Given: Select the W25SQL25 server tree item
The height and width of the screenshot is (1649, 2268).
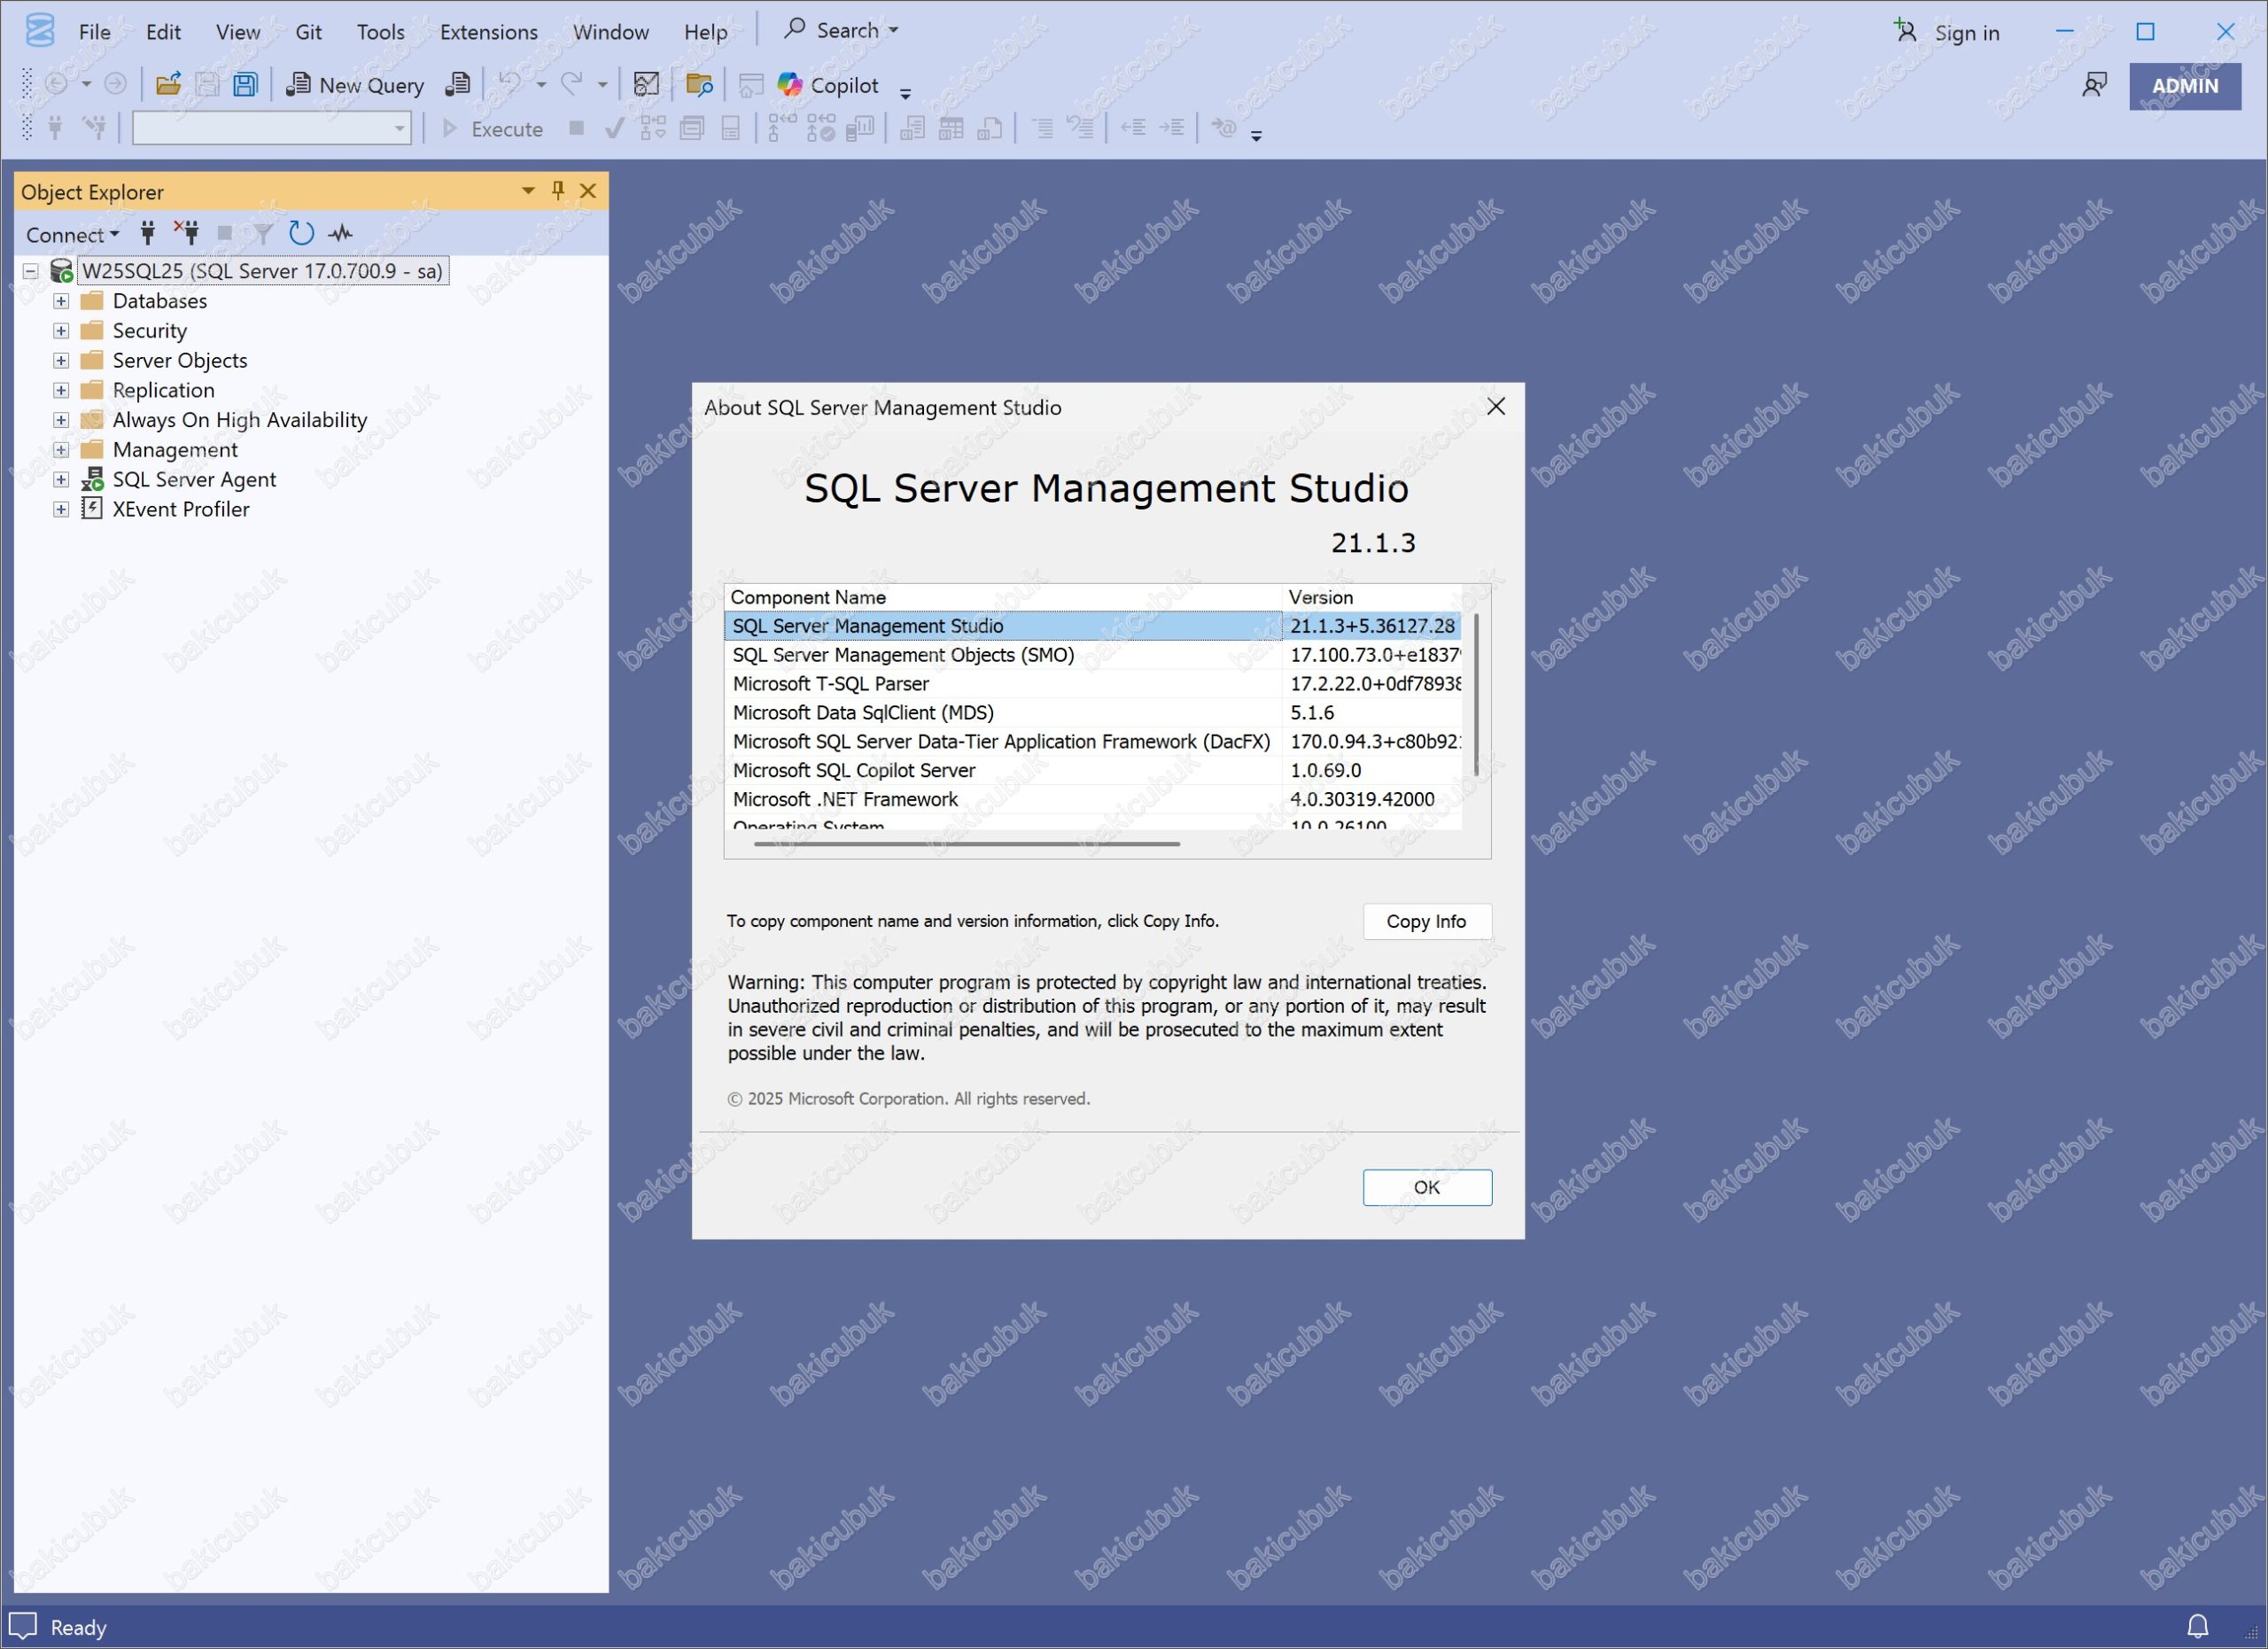Looking at the screenshot, I should point(262,271).
